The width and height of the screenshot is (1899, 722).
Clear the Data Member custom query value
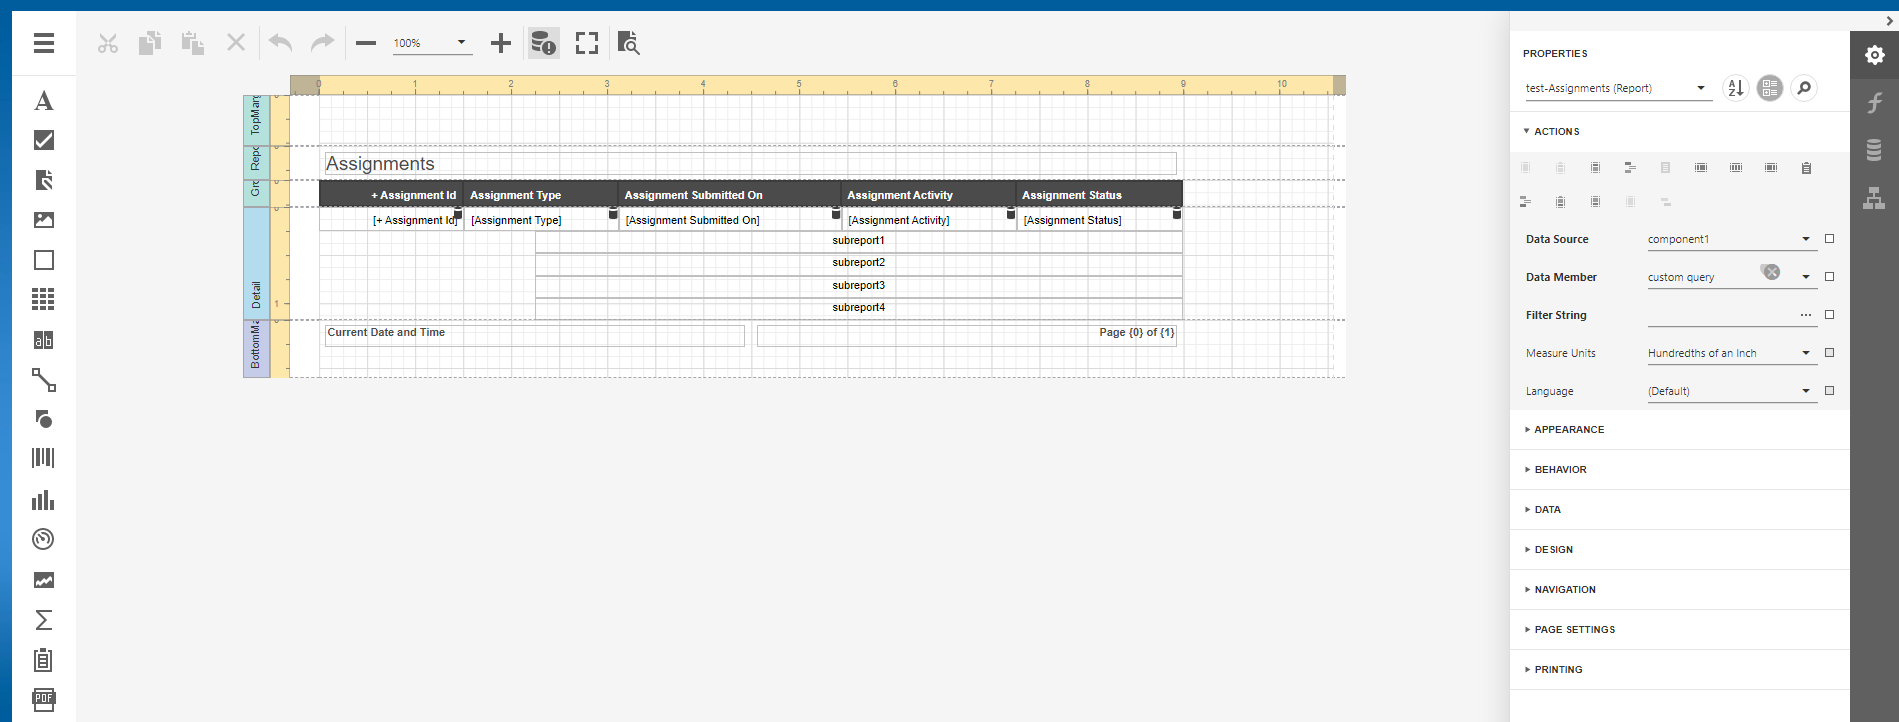pyautogui.click(x=1771, y=272)
